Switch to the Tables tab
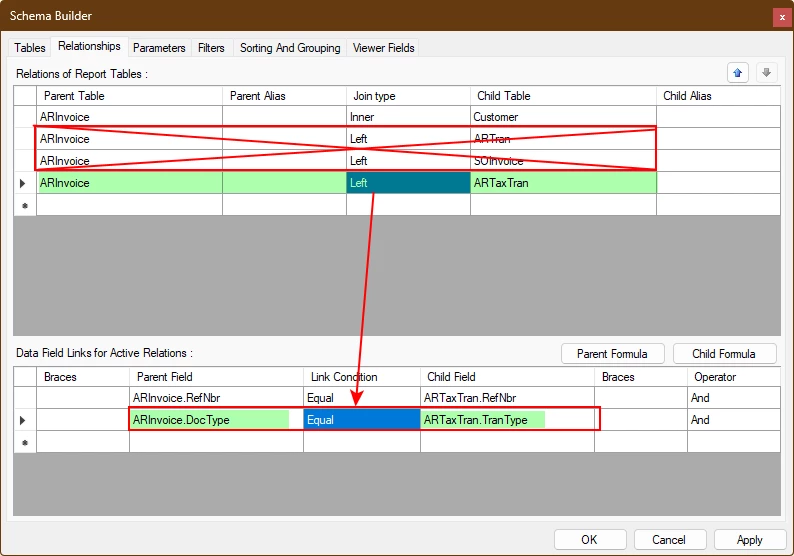 pos(29,48)
